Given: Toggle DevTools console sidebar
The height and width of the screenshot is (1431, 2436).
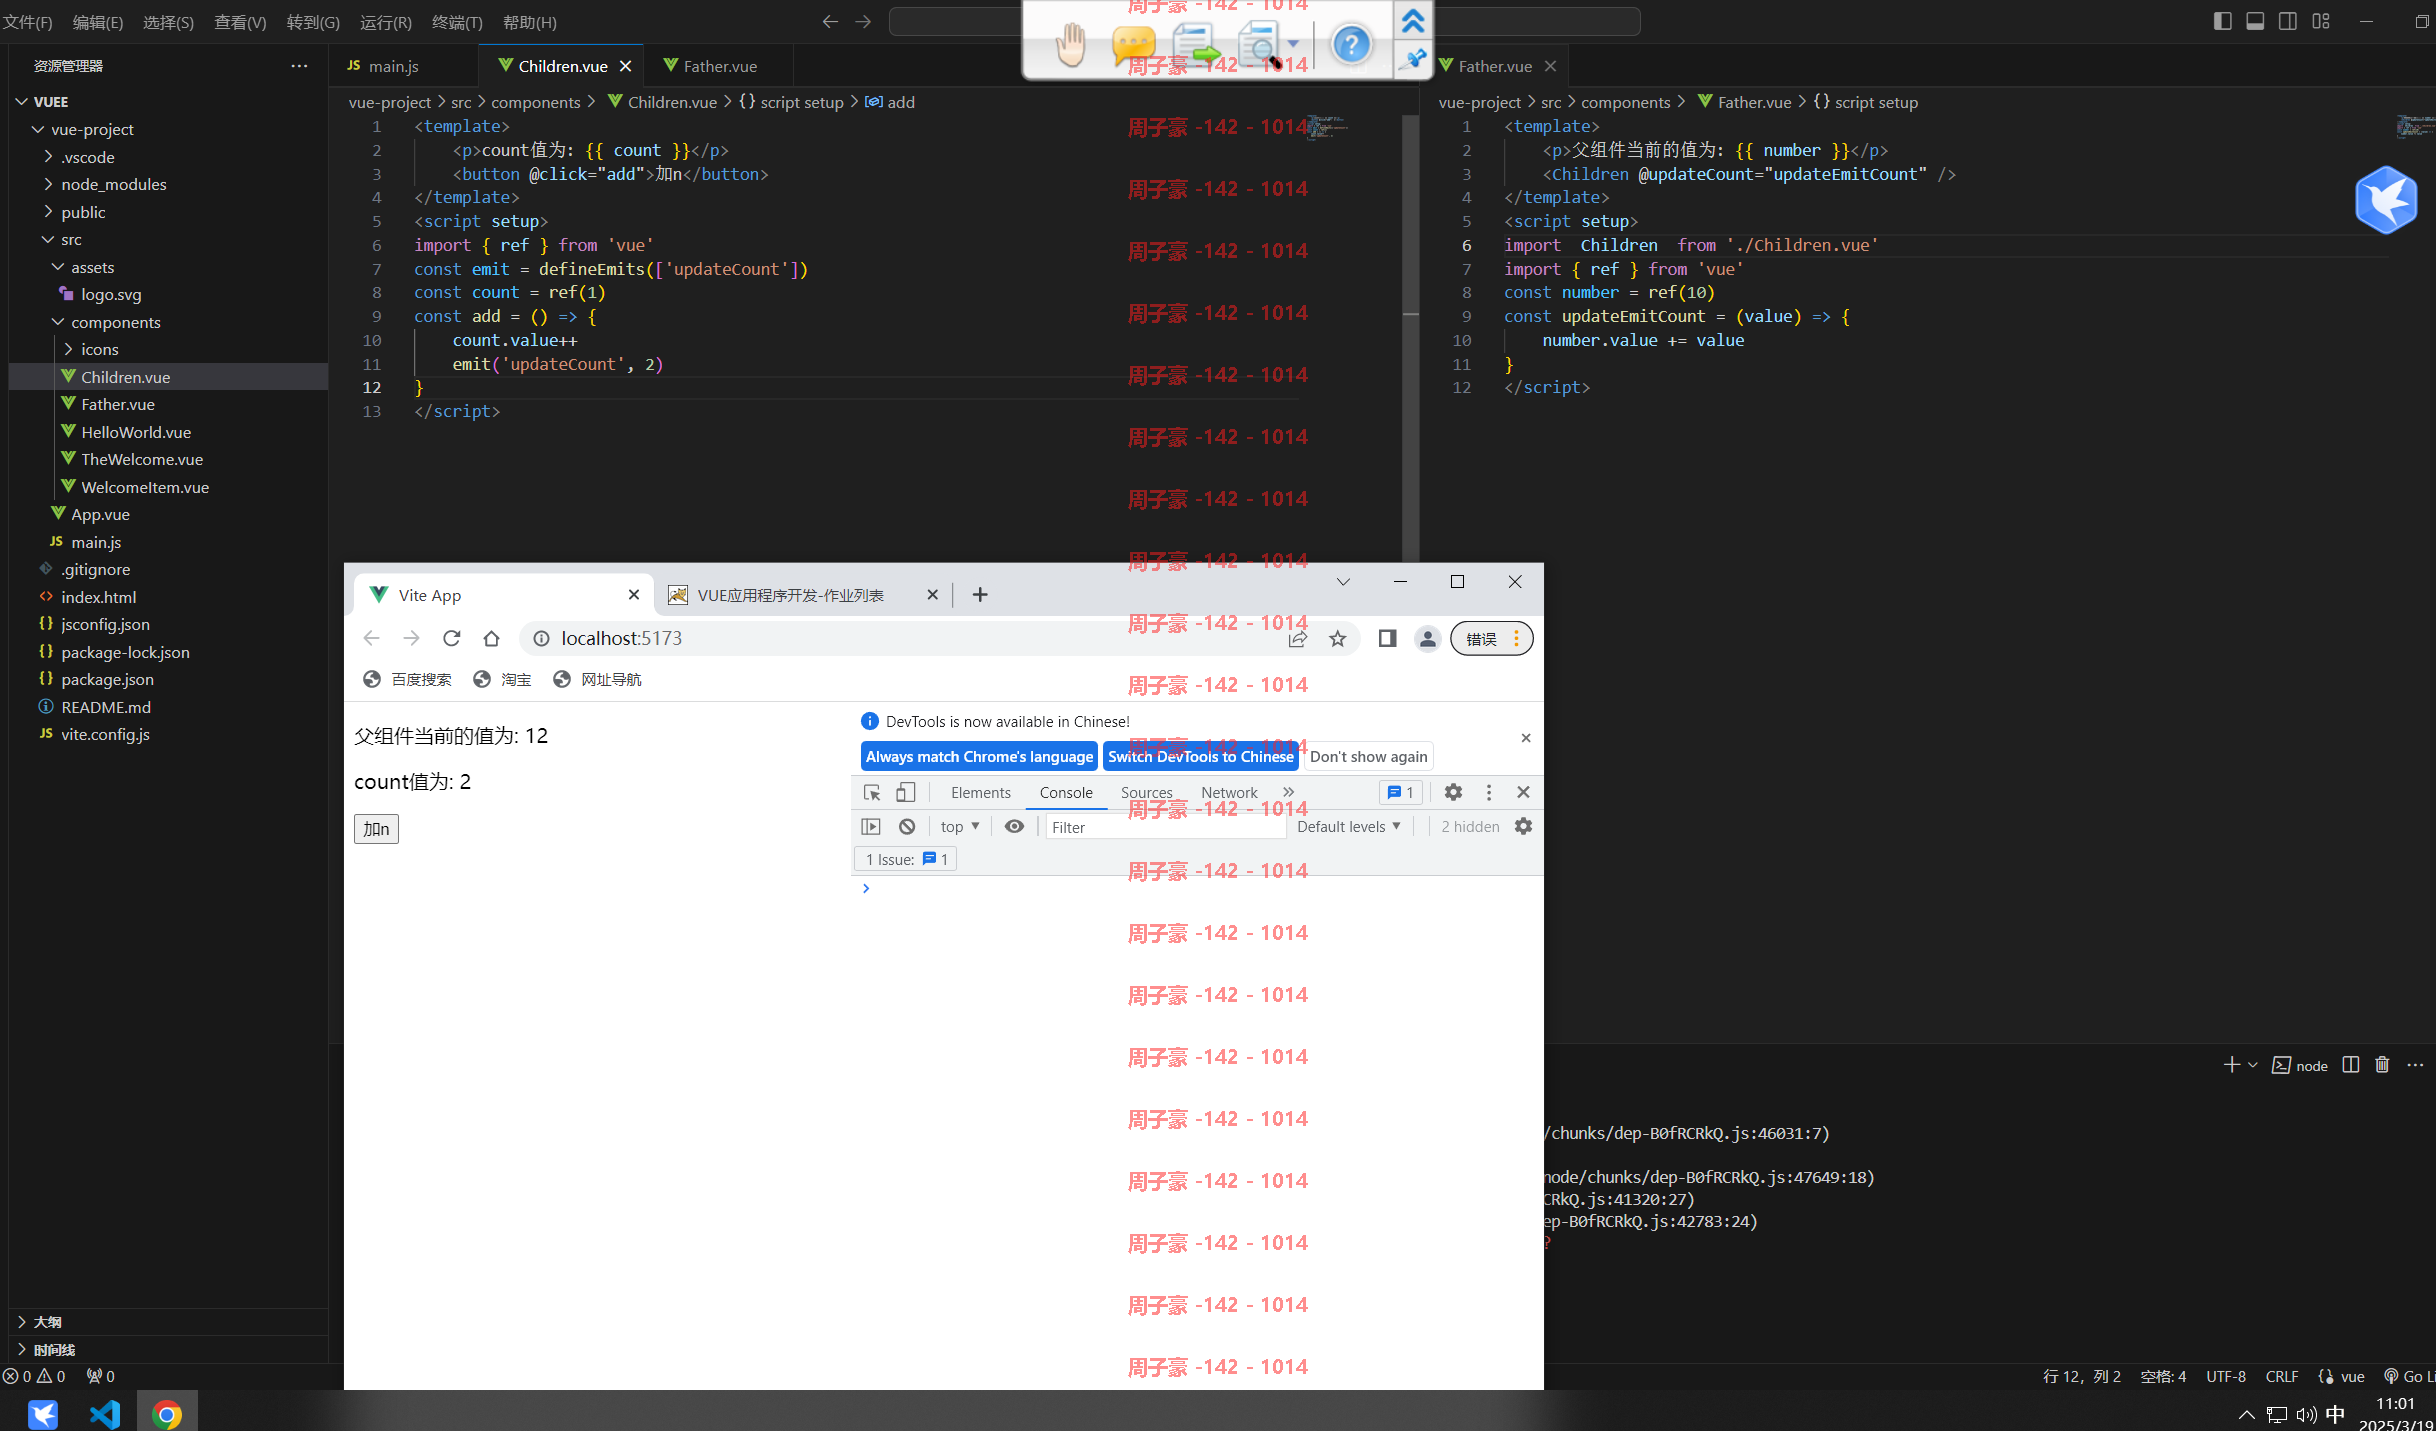Looking at the screenshot, I should (x=871, y=827).
